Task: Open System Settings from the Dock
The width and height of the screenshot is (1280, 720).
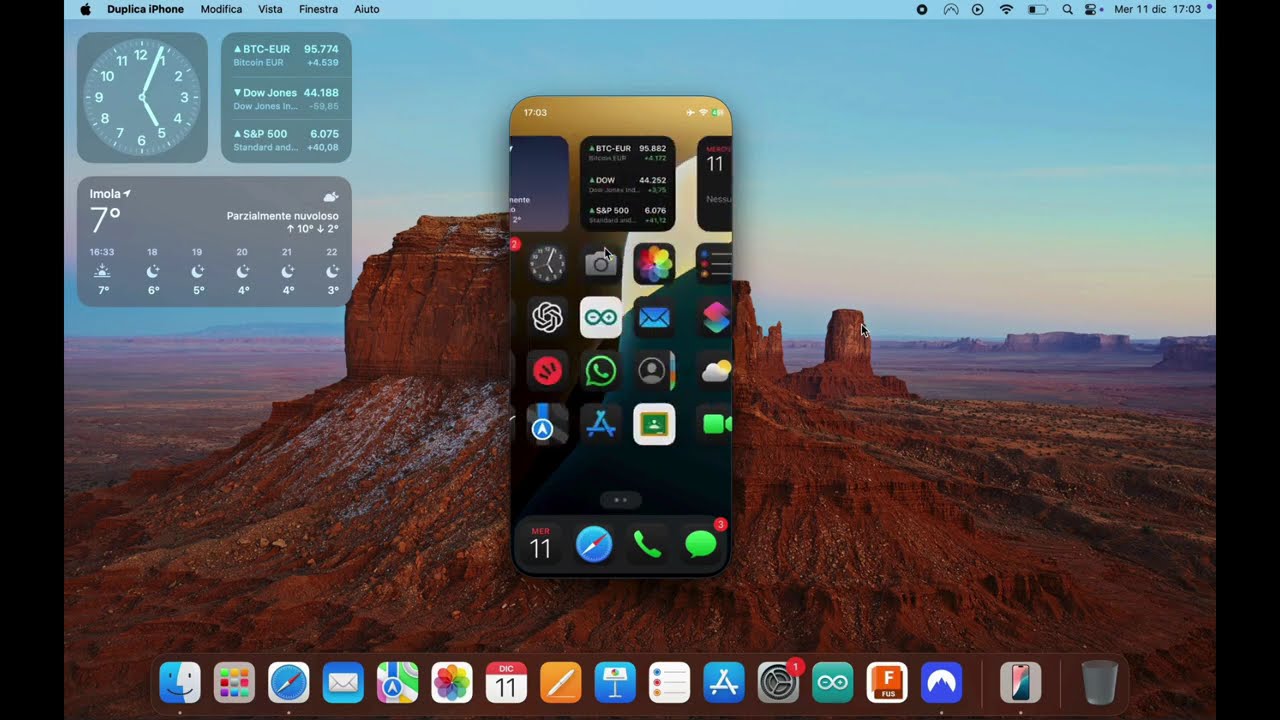Action: tap(778, 683)
